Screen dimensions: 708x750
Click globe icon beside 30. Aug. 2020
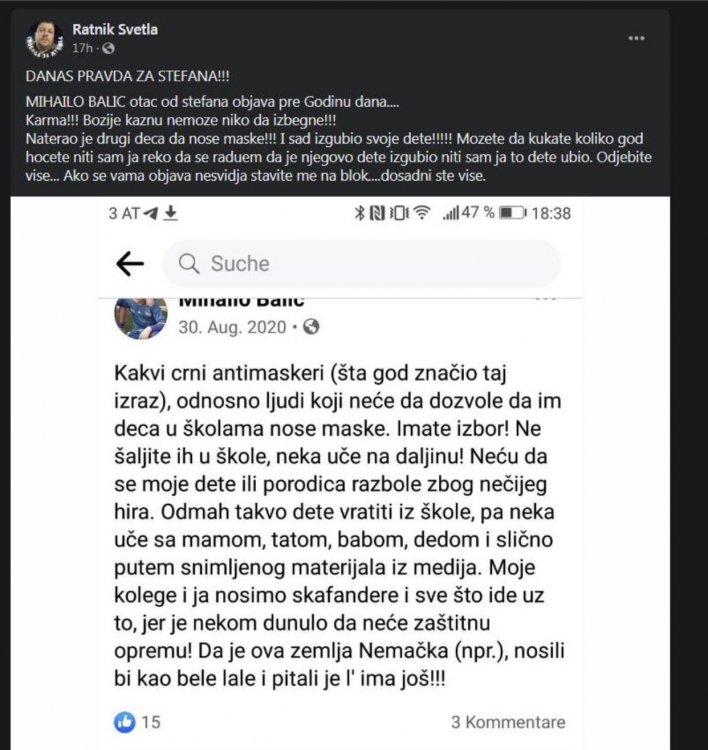(x=311, y=328)
